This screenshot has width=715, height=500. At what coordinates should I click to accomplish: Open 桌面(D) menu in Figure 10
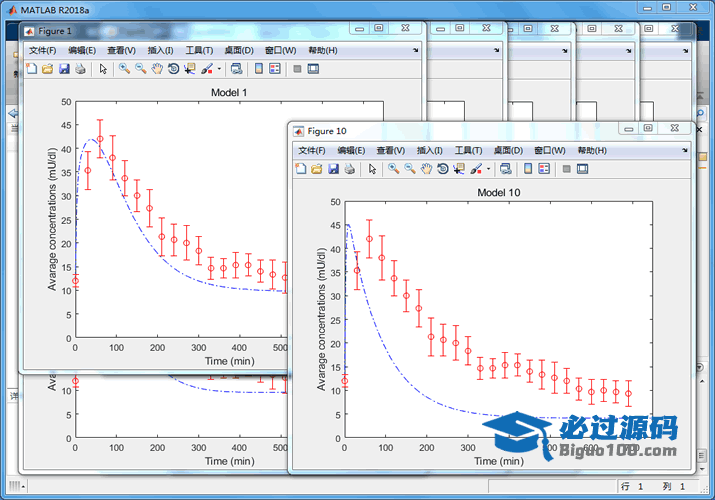coord(508,151)
